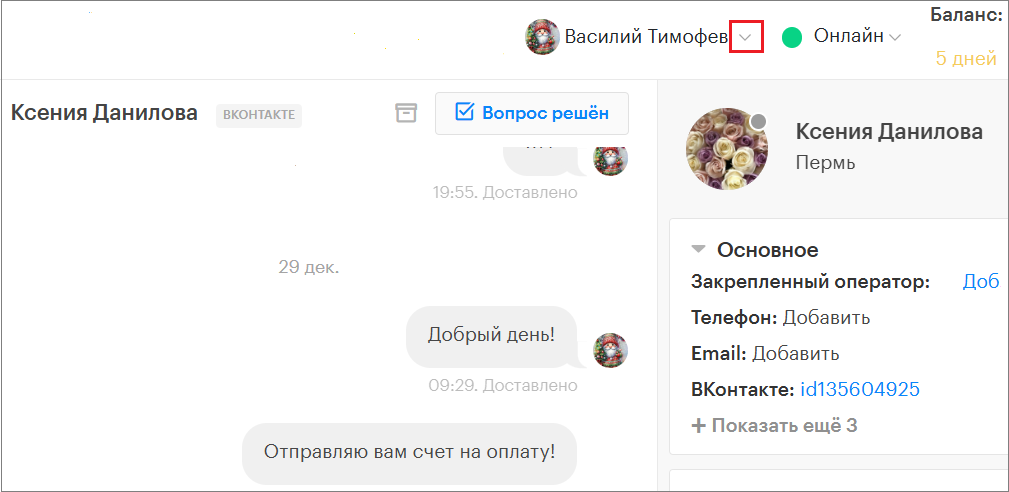Viewport: 1009px width, 492px height.
Task: Click the checkmark icon in Вопрос решён
Action: 464,112
